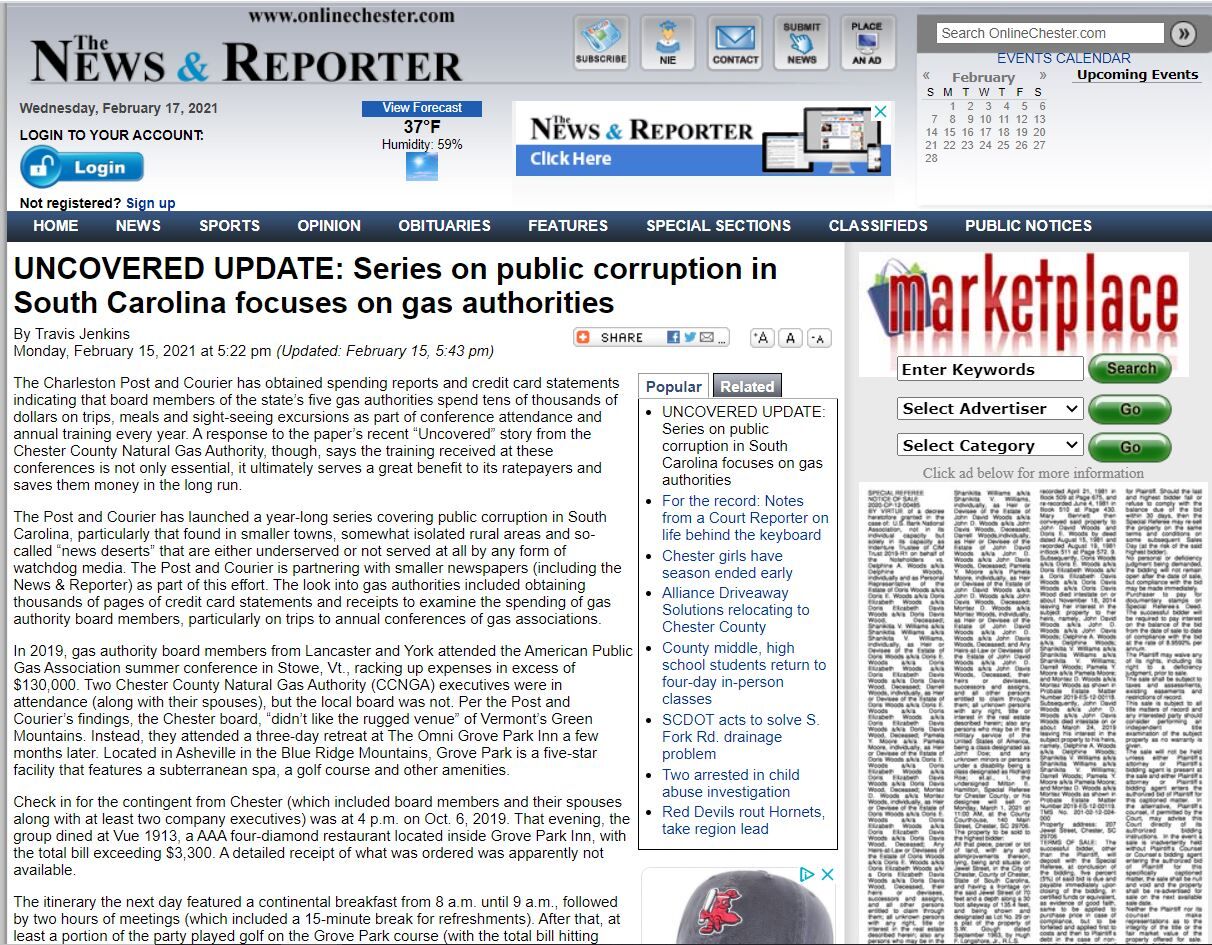Go to the HOME menu
Viewport: 1212px width, 945px height.
coord(55,226)
